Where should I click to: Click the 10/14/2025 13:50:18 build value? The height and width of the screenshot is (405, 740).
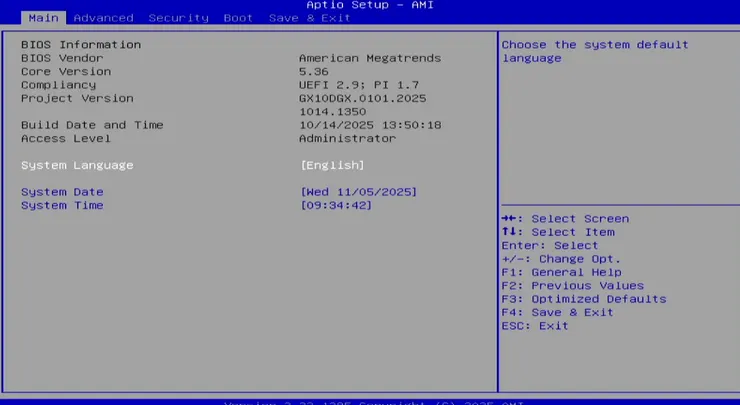tap(370, 125)
